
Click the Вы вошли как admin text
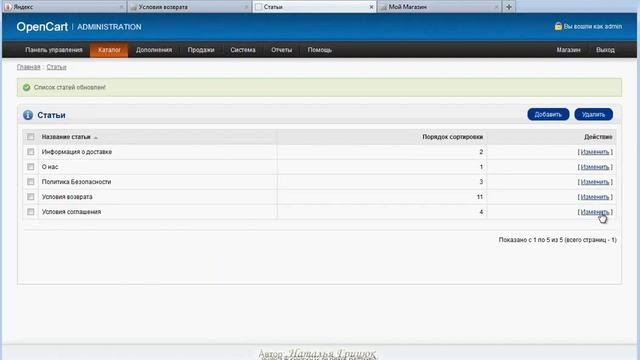pyautogui.click(x=593, y=27)
